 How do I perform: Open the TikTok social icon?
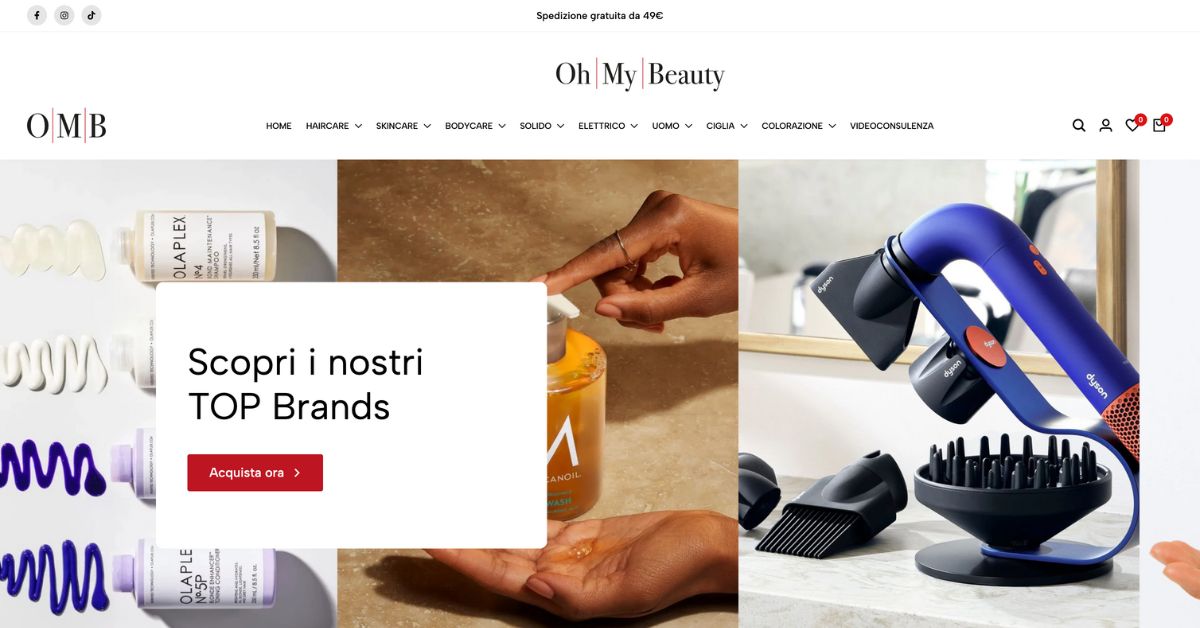[91, 15]
